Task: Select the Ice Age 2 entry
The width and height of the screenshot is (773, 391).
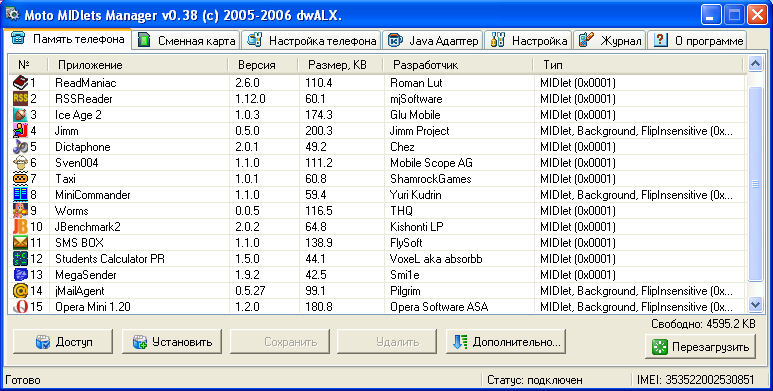Action: click(x=78, y=115)
